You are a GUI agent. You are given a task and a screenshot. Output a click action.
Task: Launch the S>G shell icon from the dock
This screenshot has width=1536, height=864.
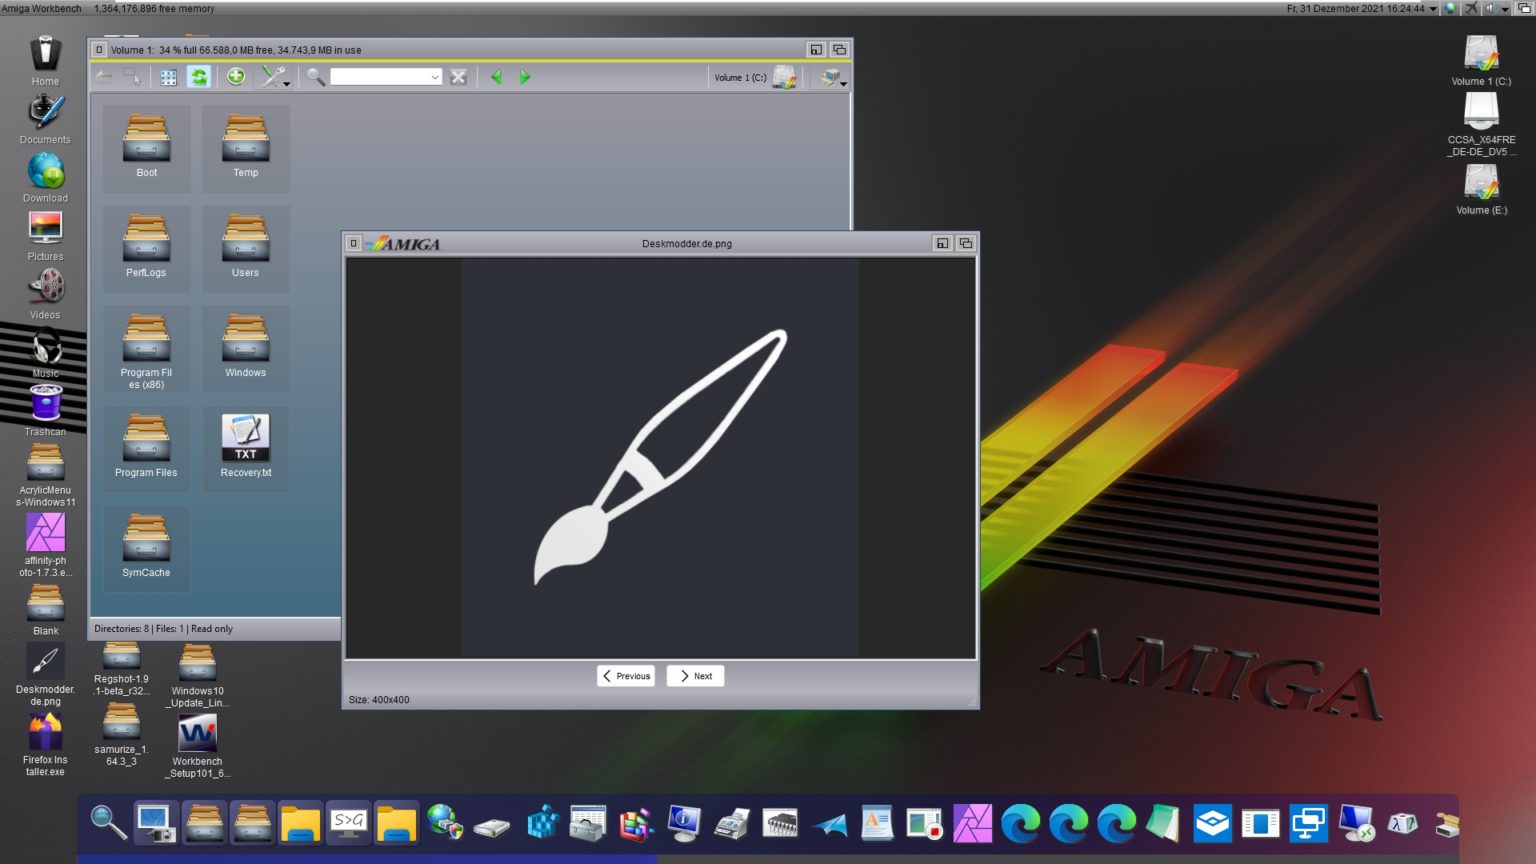tap(348, 823)
